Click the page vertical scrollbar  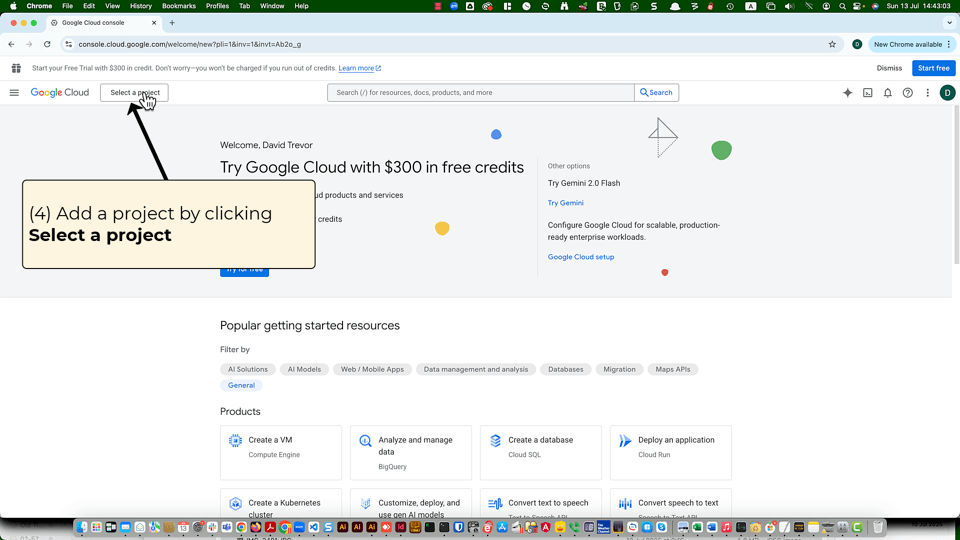(956, 187)
